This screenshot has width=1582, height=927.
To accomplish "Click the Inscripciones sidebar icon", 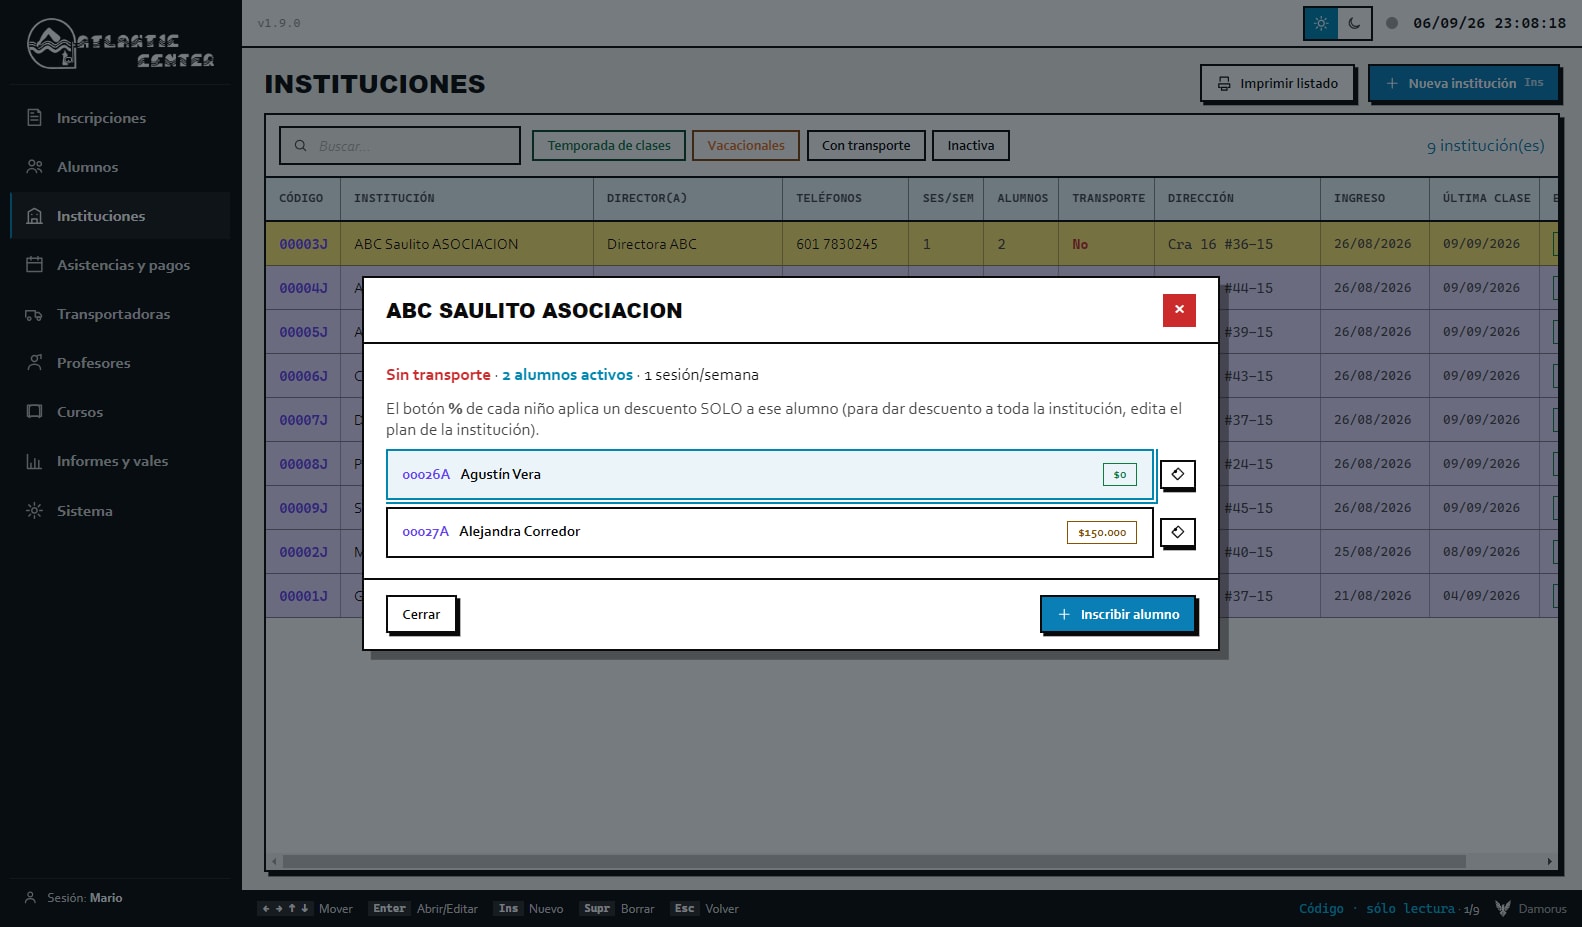I will pos(34,118).
